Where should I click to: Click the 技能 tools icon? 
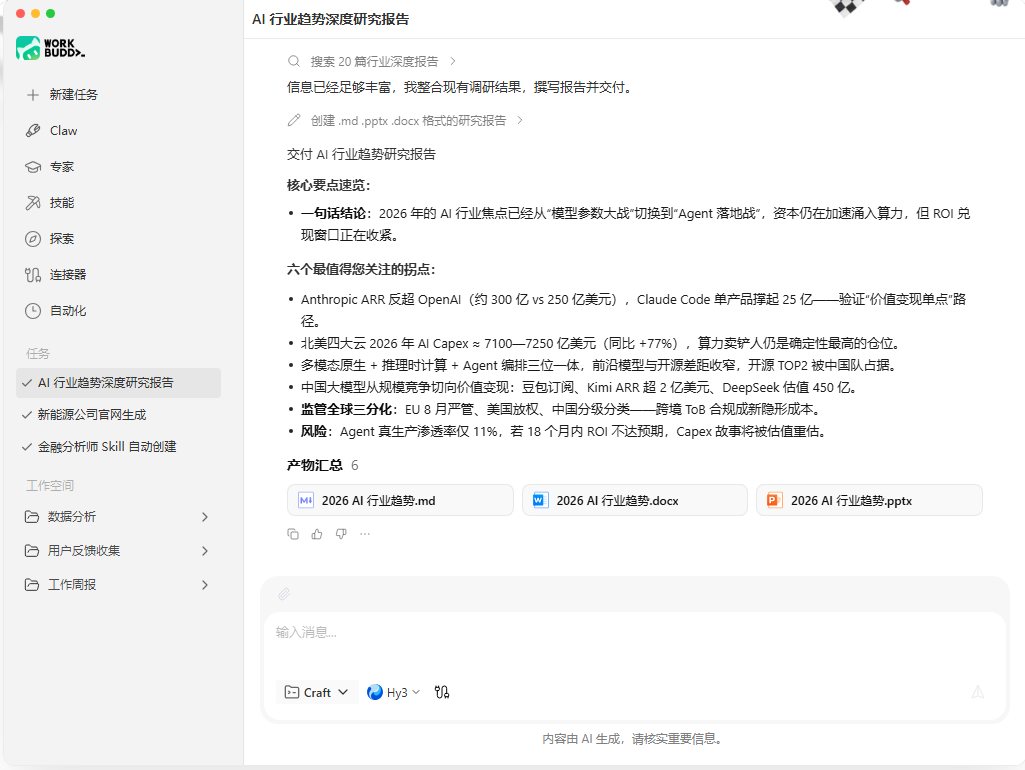pyautogui.click(x=33, y=203)
